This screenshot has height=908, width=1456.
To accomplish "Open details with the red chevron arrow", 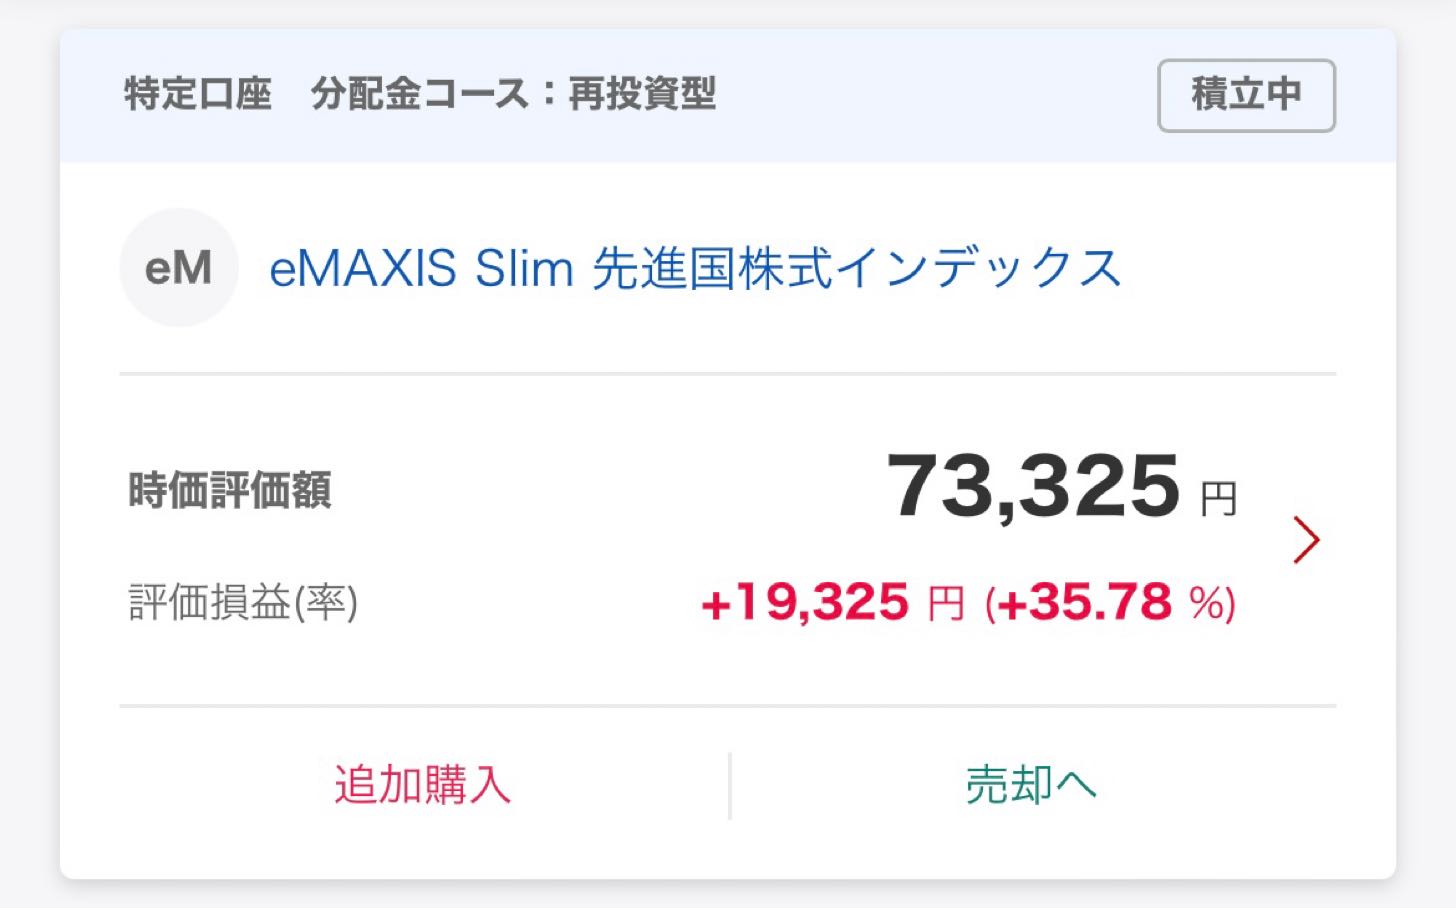I will [1306, 540].
